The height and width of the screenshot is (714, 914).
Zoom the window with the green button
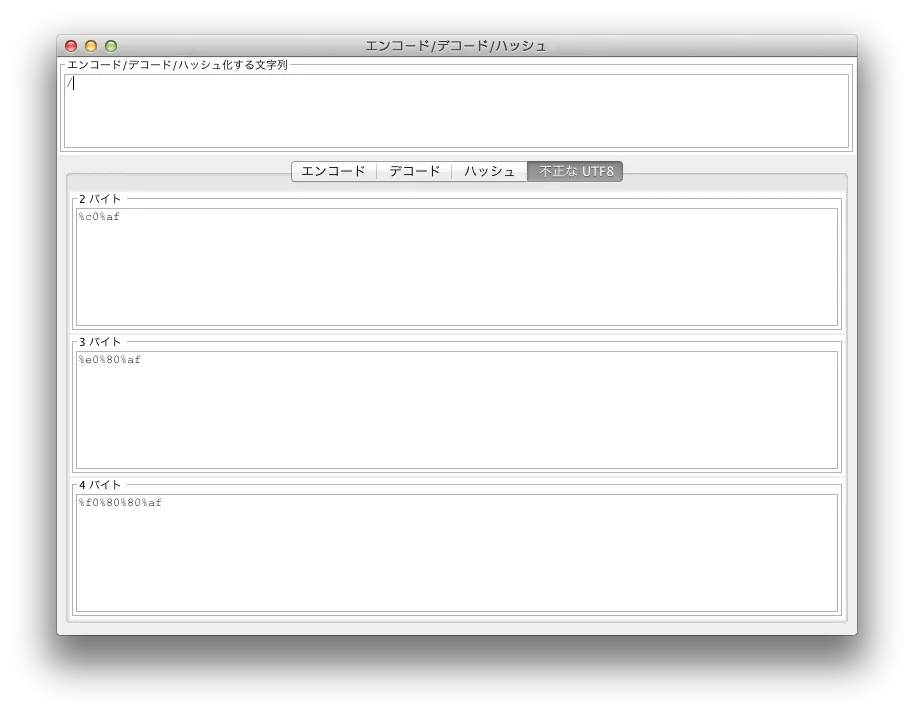[x=111, y=46]
